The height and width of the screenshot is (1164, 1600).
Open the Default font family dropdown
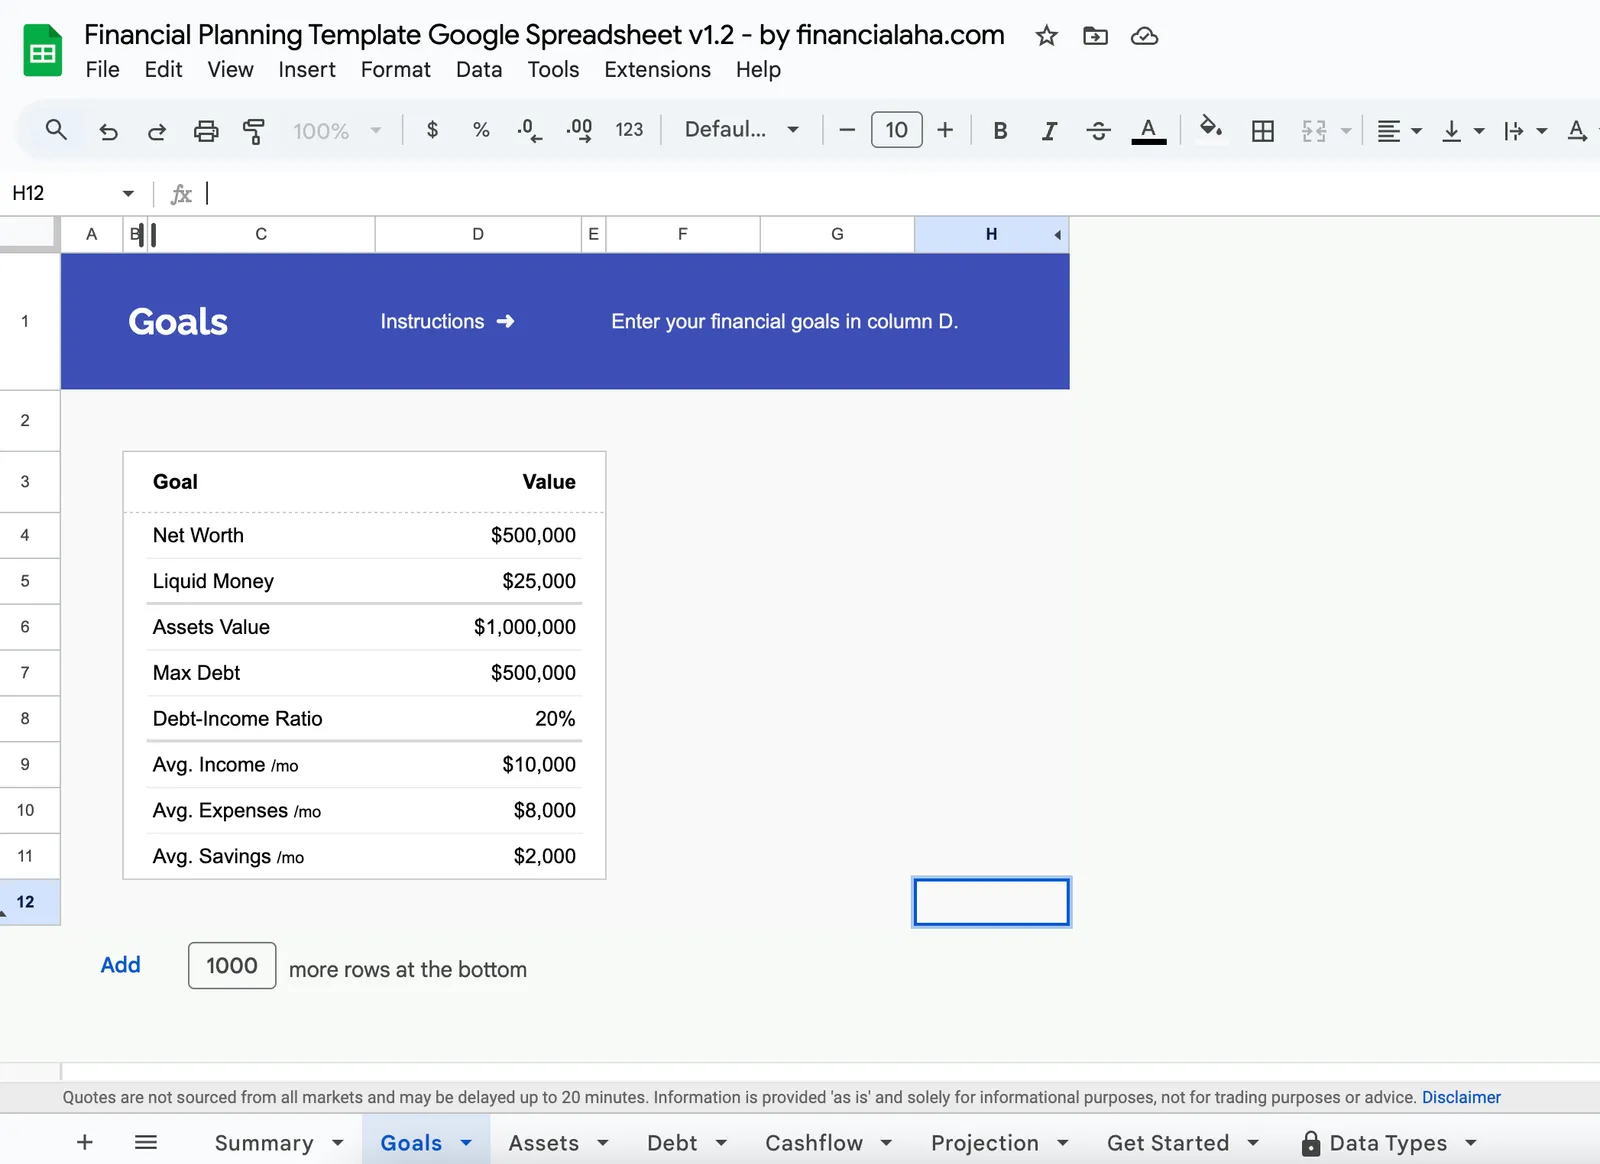[x=741, y=130]
